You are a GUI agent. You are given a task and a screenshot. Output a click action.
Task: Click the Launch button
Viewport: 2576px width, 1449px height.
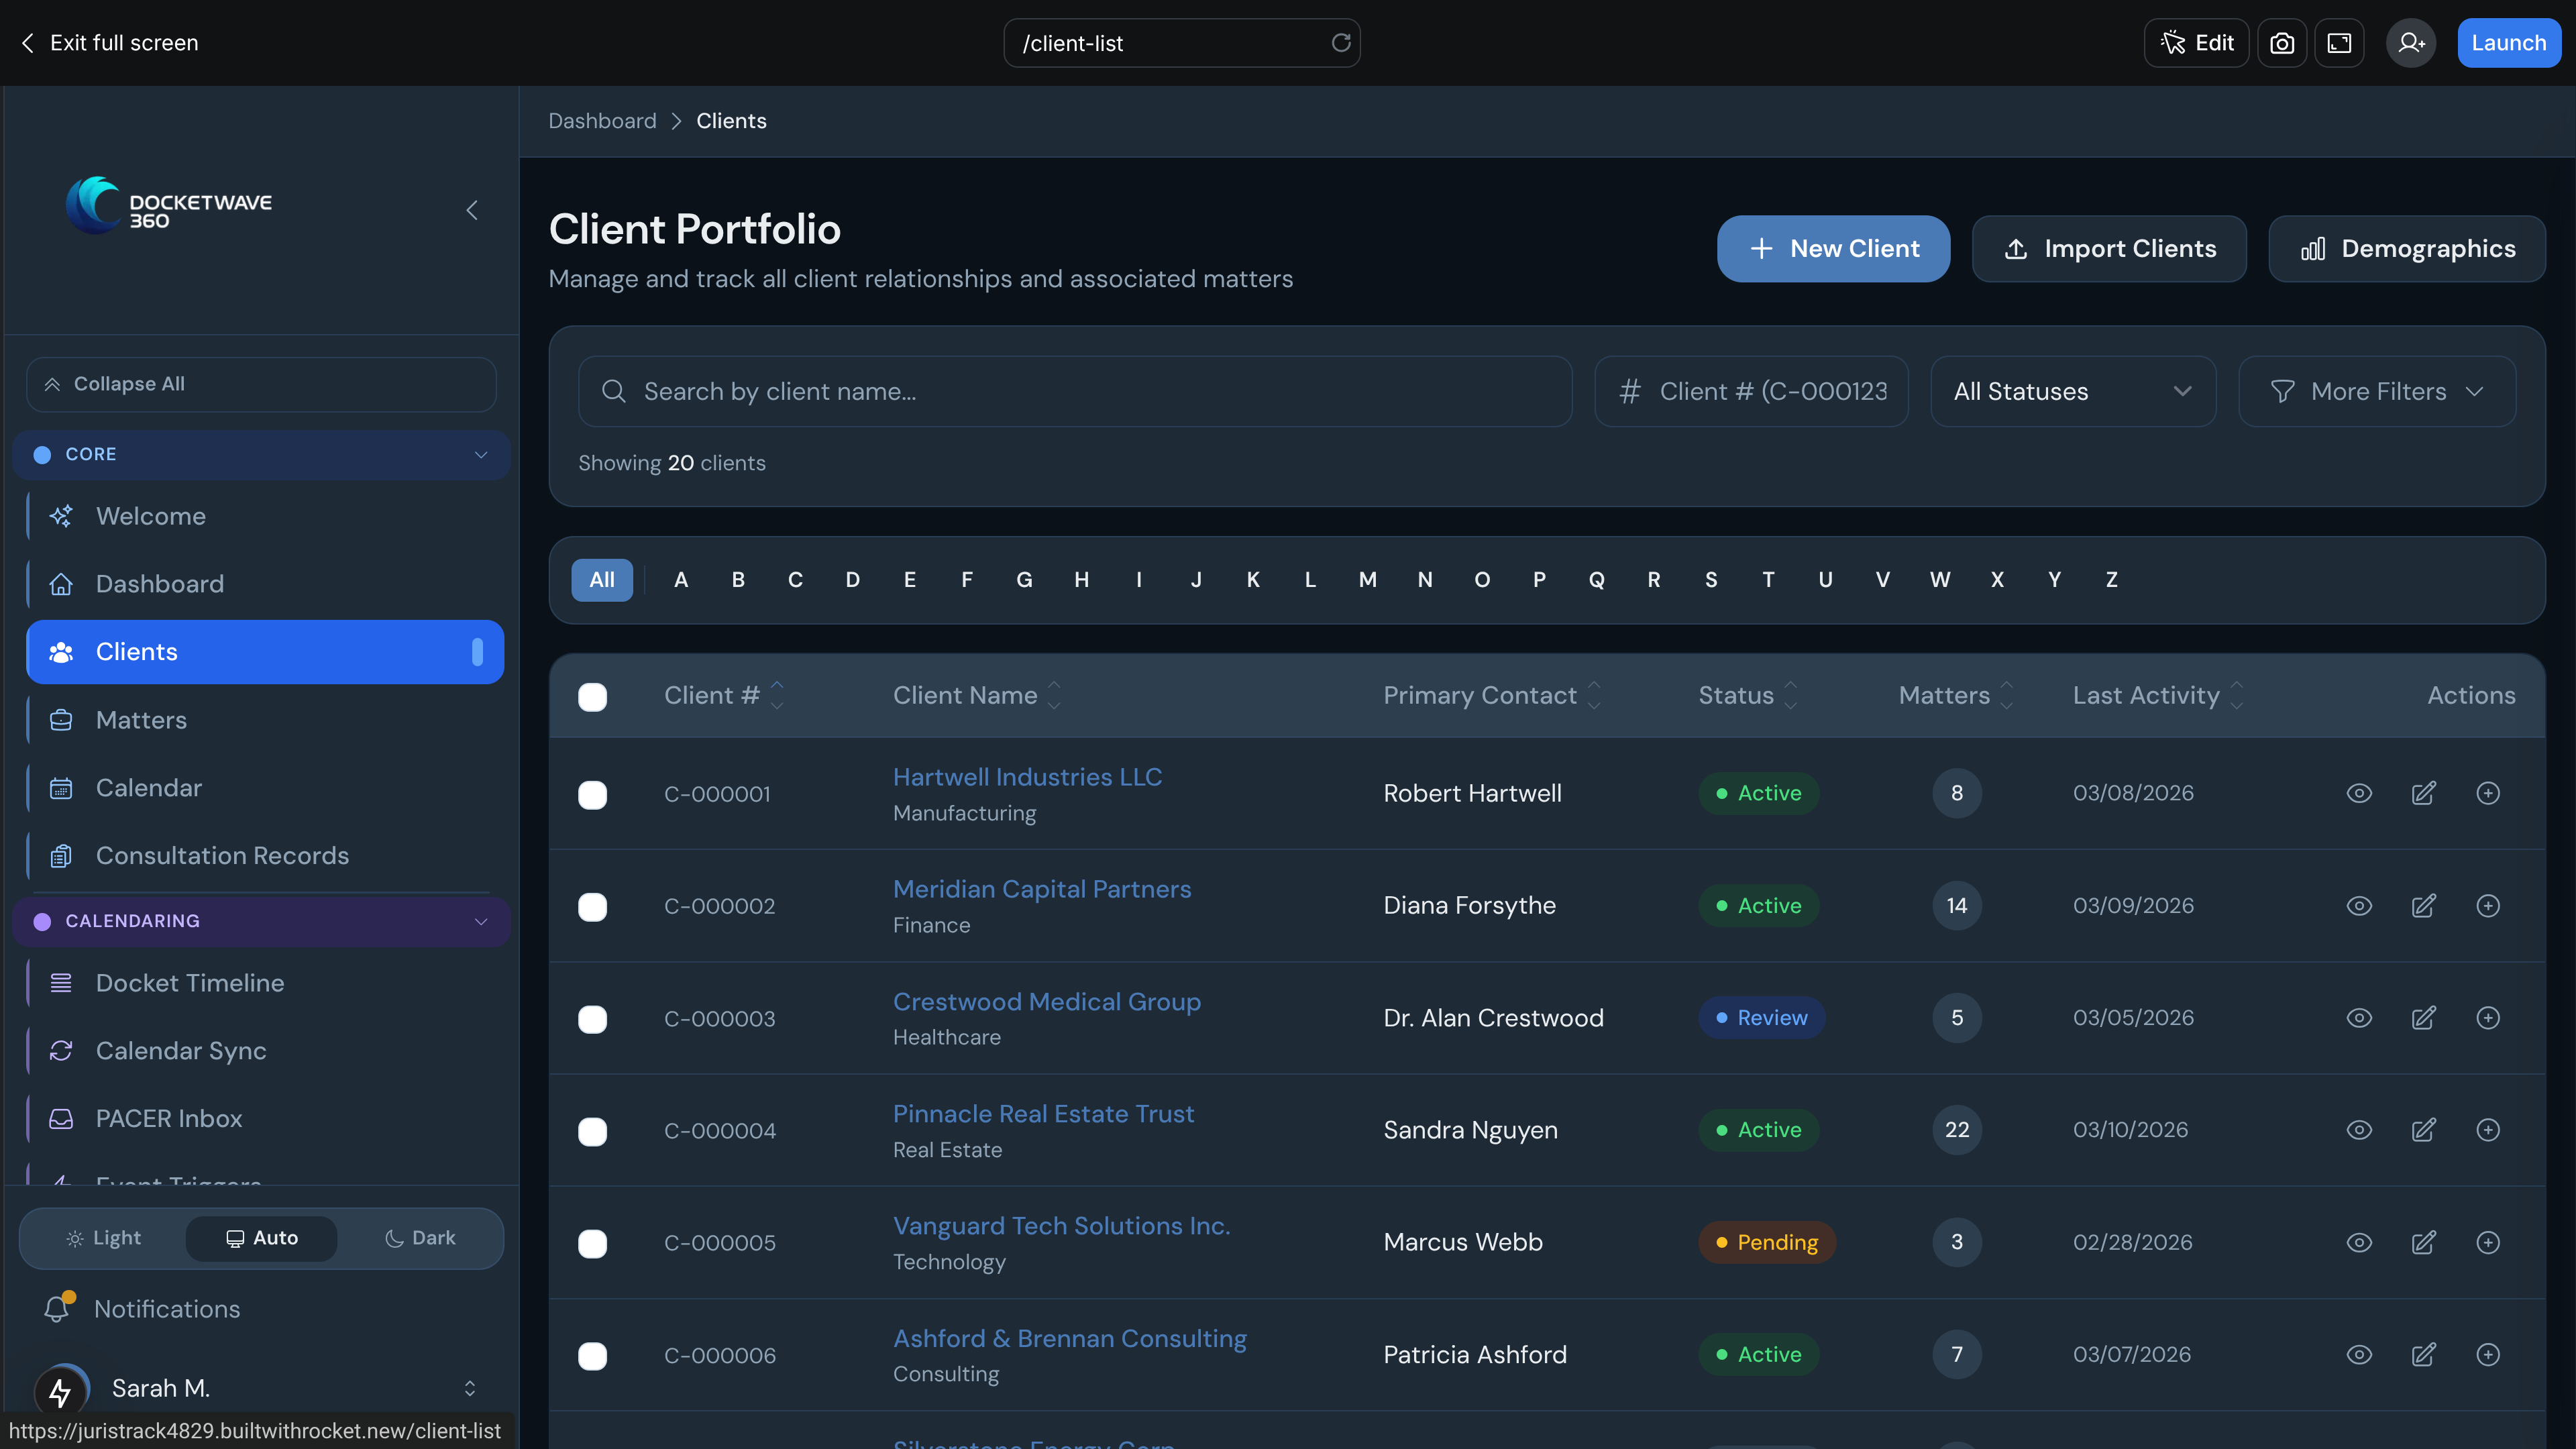2508,43
